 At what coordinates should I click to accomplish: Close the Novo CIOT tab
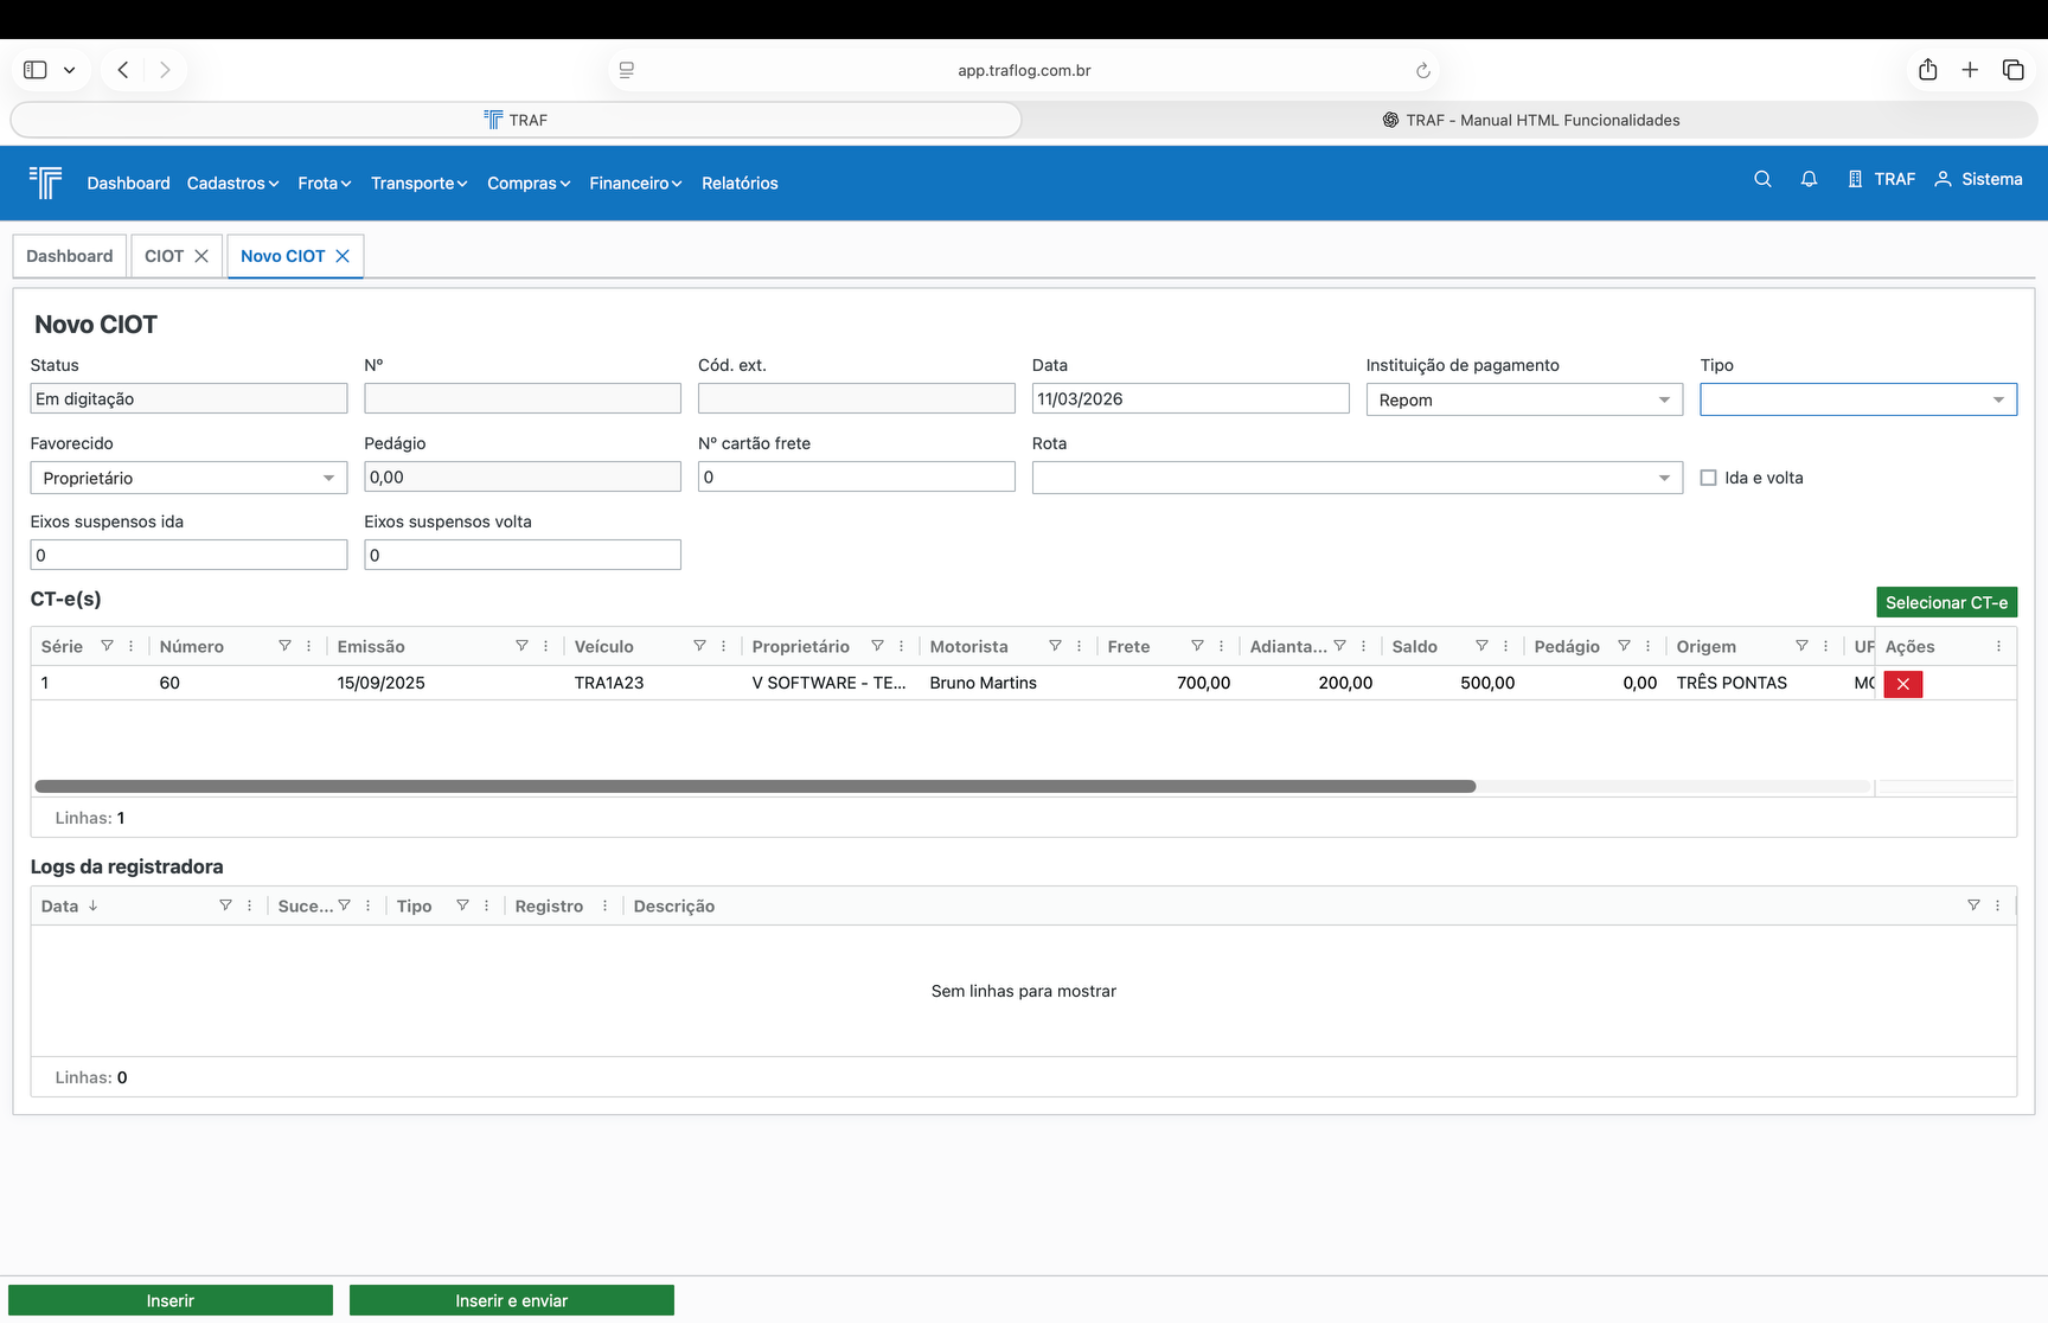[x=343, y=256]
